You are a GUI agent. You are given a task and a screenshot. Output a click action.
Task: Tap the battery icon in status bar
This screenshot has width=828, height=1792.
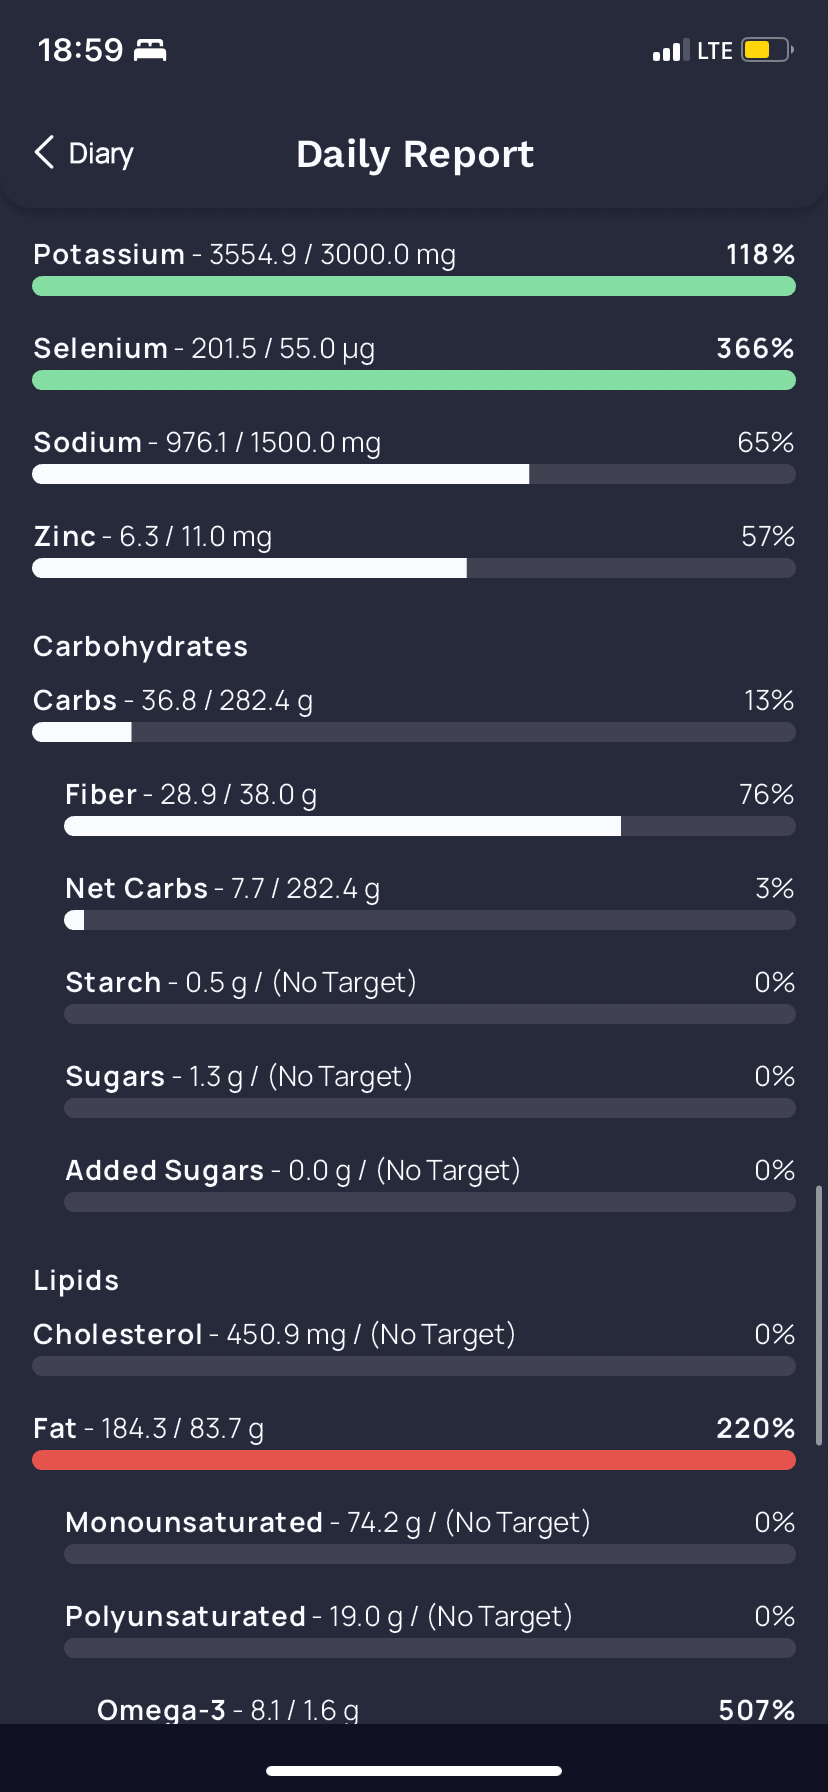[x=767, y=50]
